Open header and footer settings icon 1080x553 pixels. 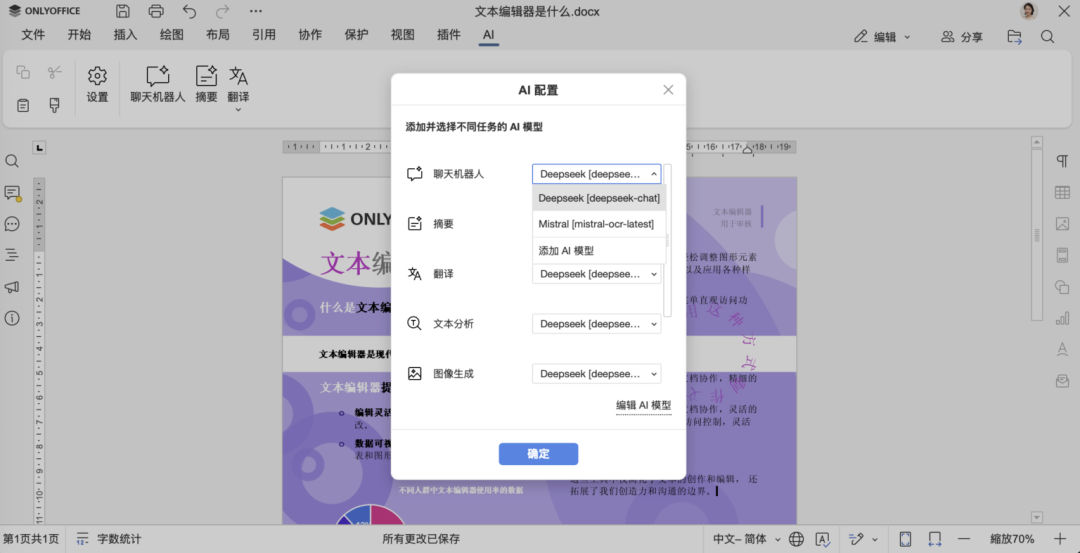tap(1062, 255)
